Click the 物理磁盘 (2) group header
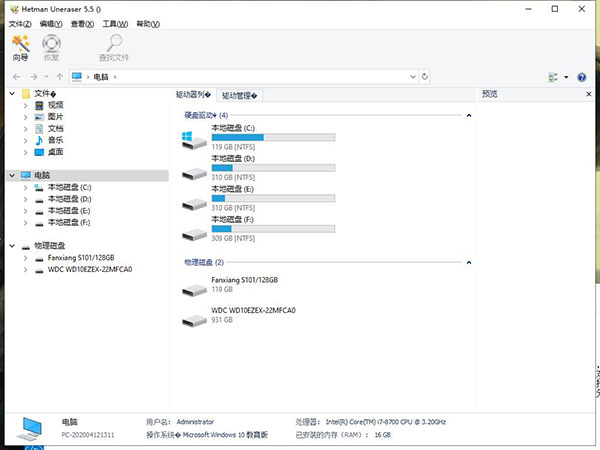This screenshot has height=450, width=600. [204, 262]
